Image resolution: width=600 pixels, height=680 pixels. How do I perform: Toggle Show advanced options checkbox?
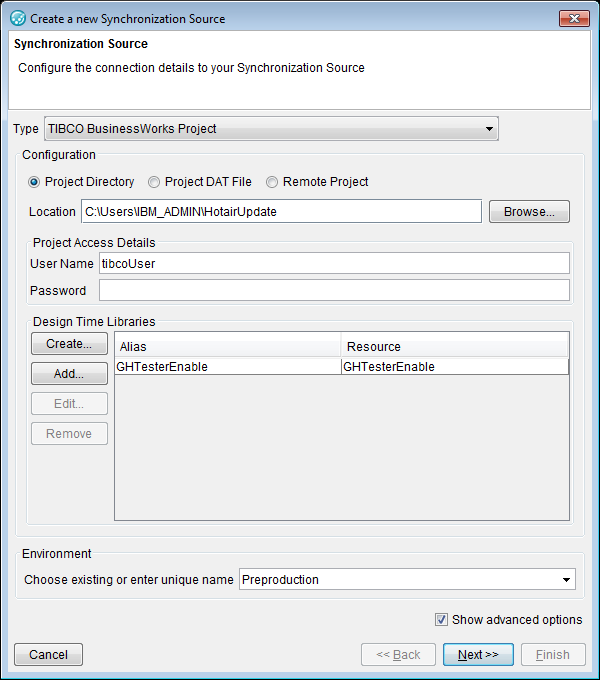442,620
